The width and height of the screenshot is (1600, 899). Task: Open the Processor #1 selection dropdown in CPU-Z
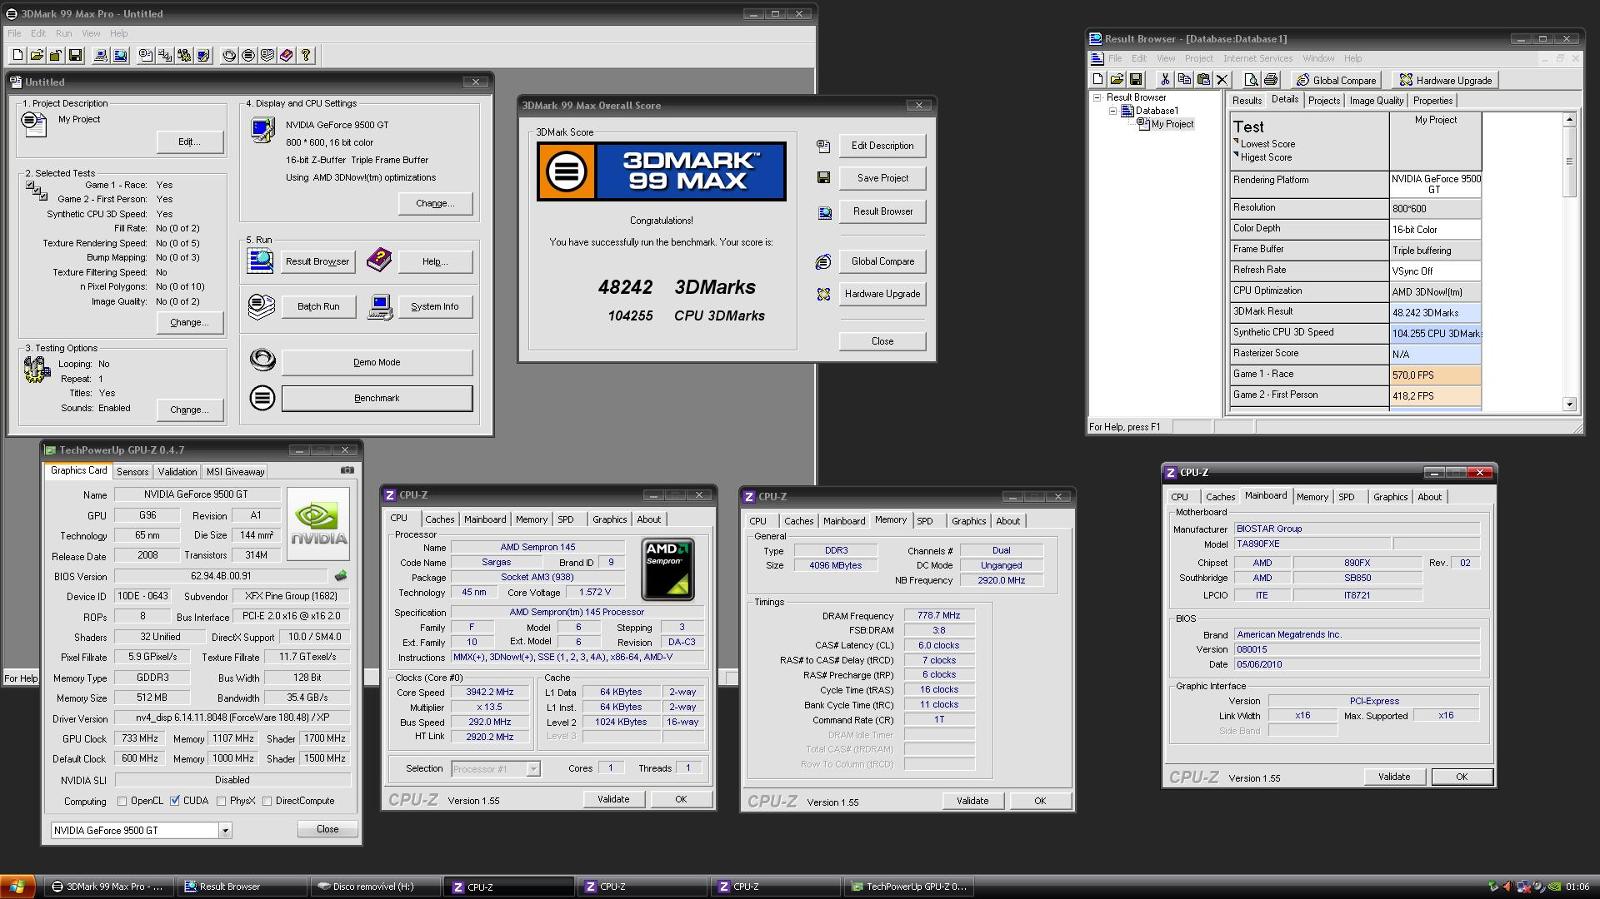point(534,769)
